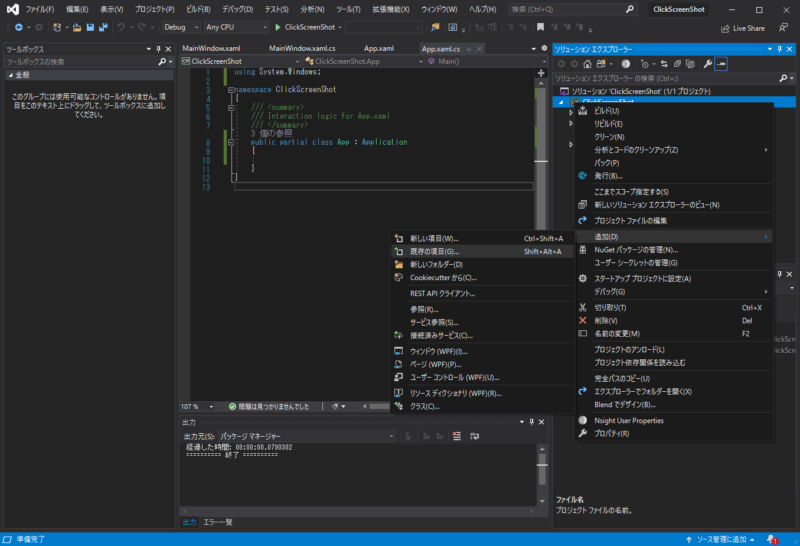Click the Solution Explorer search field
Viewport: 800px width, 546px height.
tap(666, 79)
